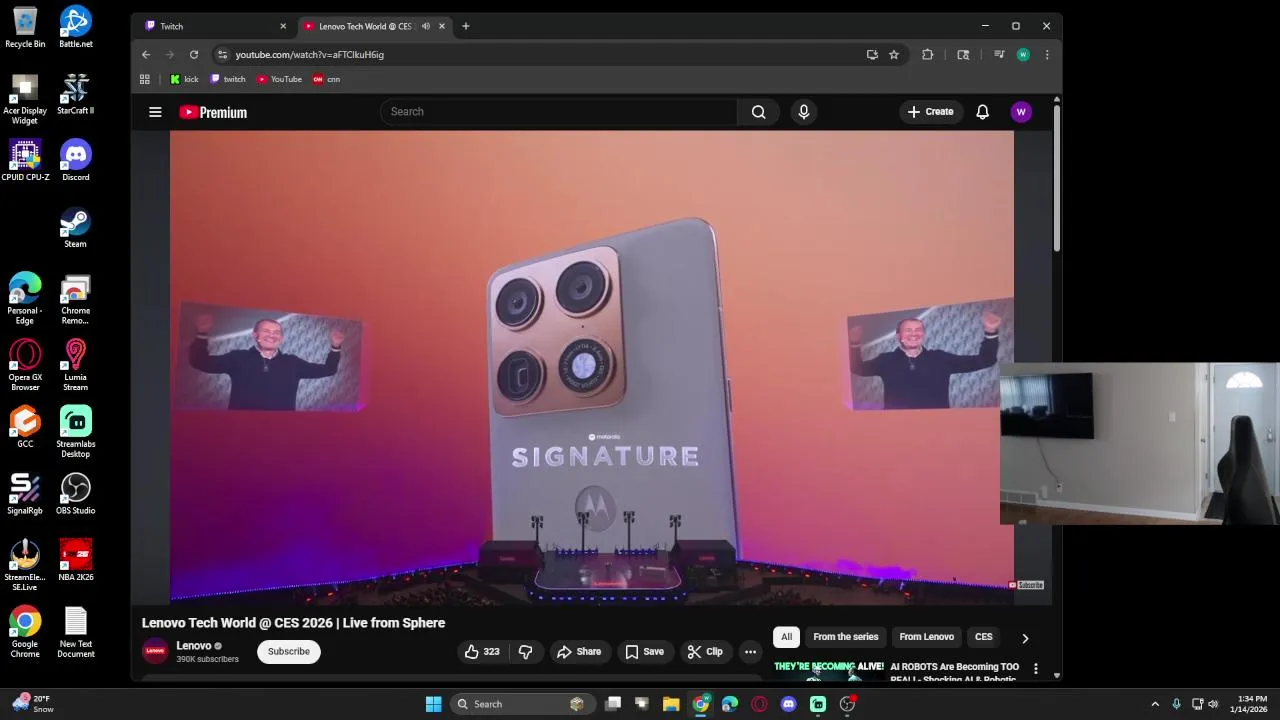The height and width of the screenshot is (720, 1280).
Task: Click the YouTube search input field
Action: (x=558, y=112)
